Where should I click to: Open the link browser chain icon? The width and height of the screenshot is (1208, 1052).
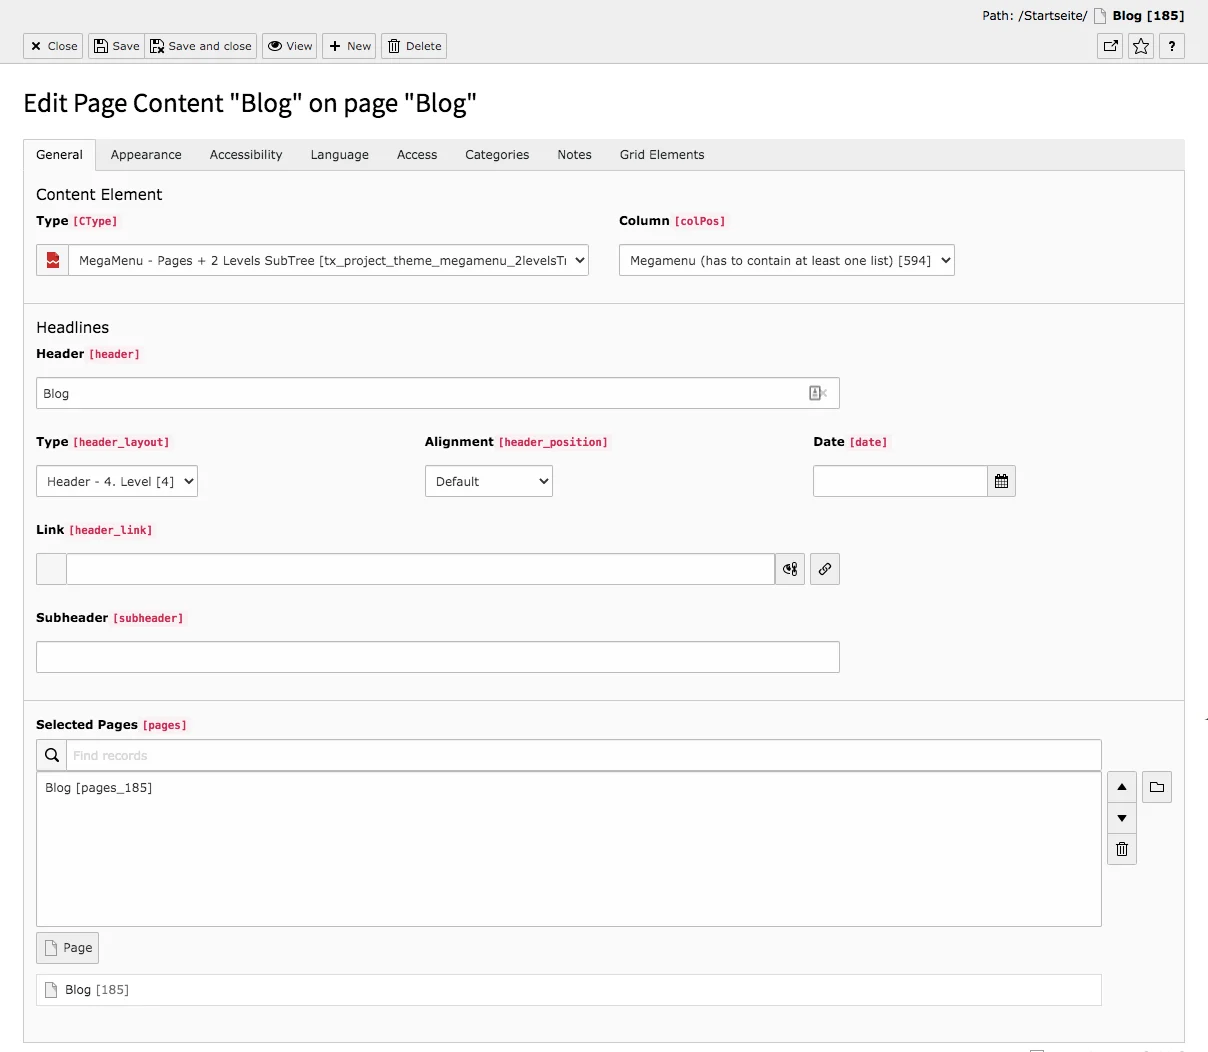tap(824, 569)
